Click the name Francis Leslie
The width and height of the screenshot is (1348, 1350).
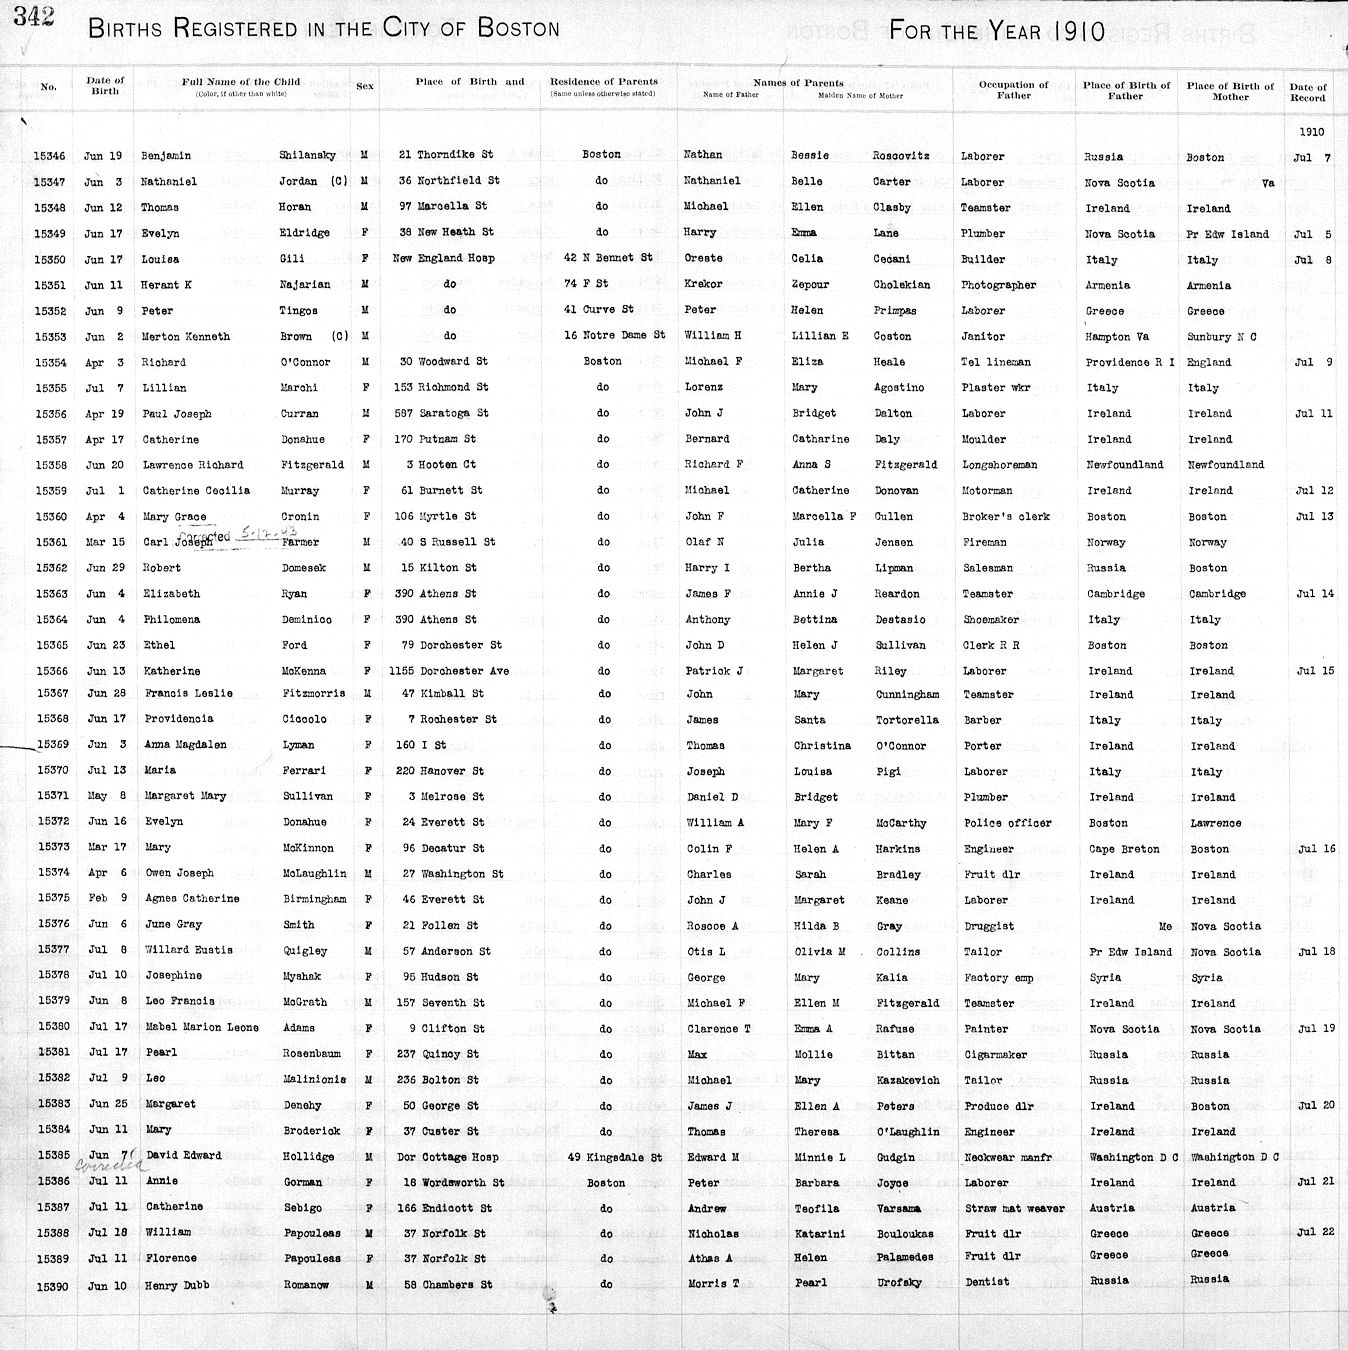188,693
